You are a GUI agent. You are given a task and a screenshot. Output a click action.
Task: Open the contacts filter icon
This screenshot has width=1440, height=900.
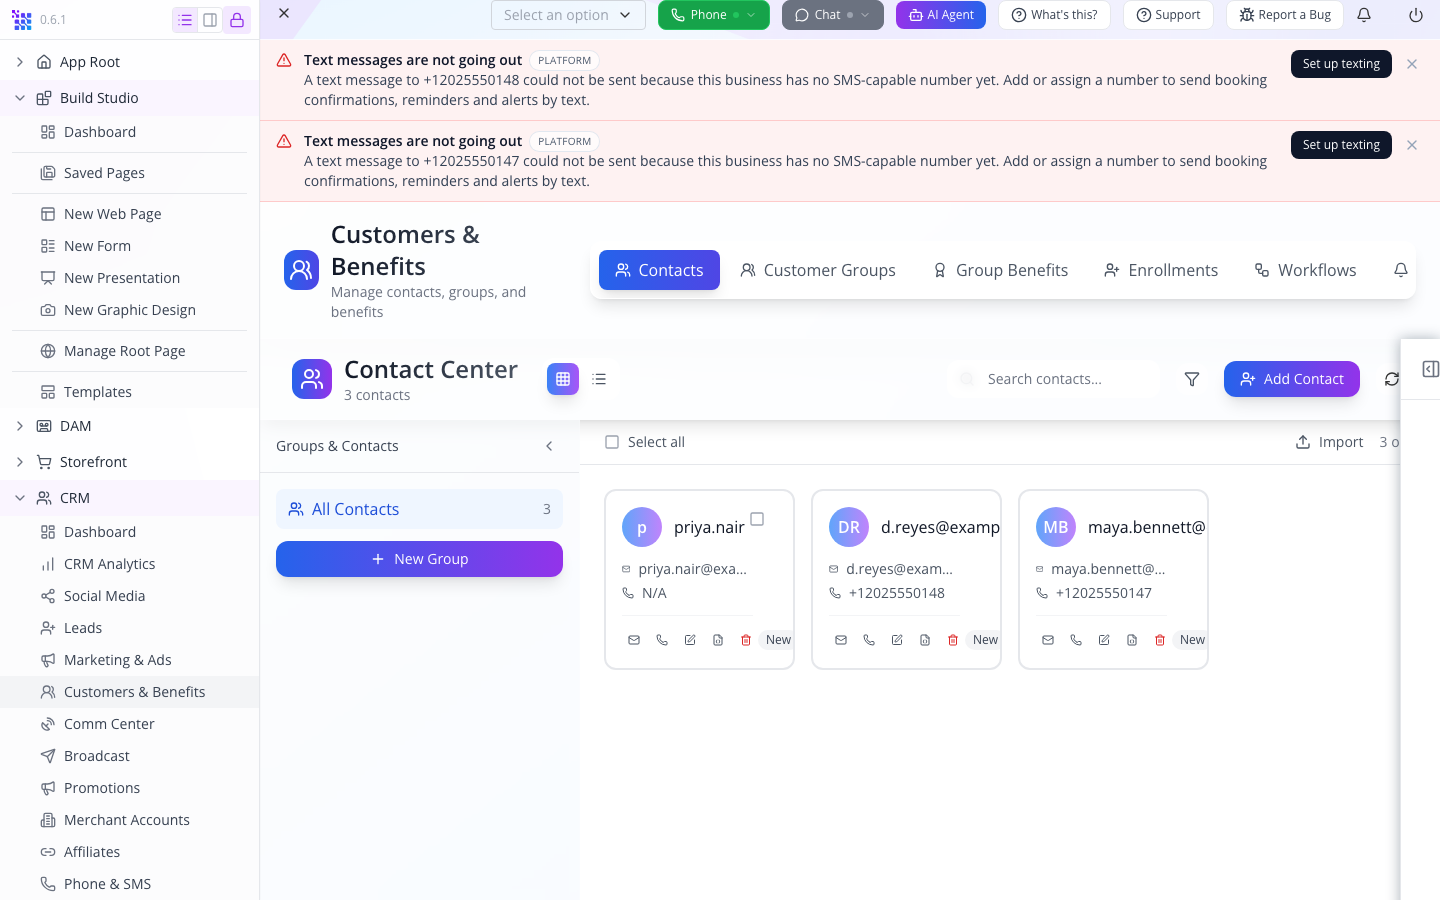tap(1192, 379)
